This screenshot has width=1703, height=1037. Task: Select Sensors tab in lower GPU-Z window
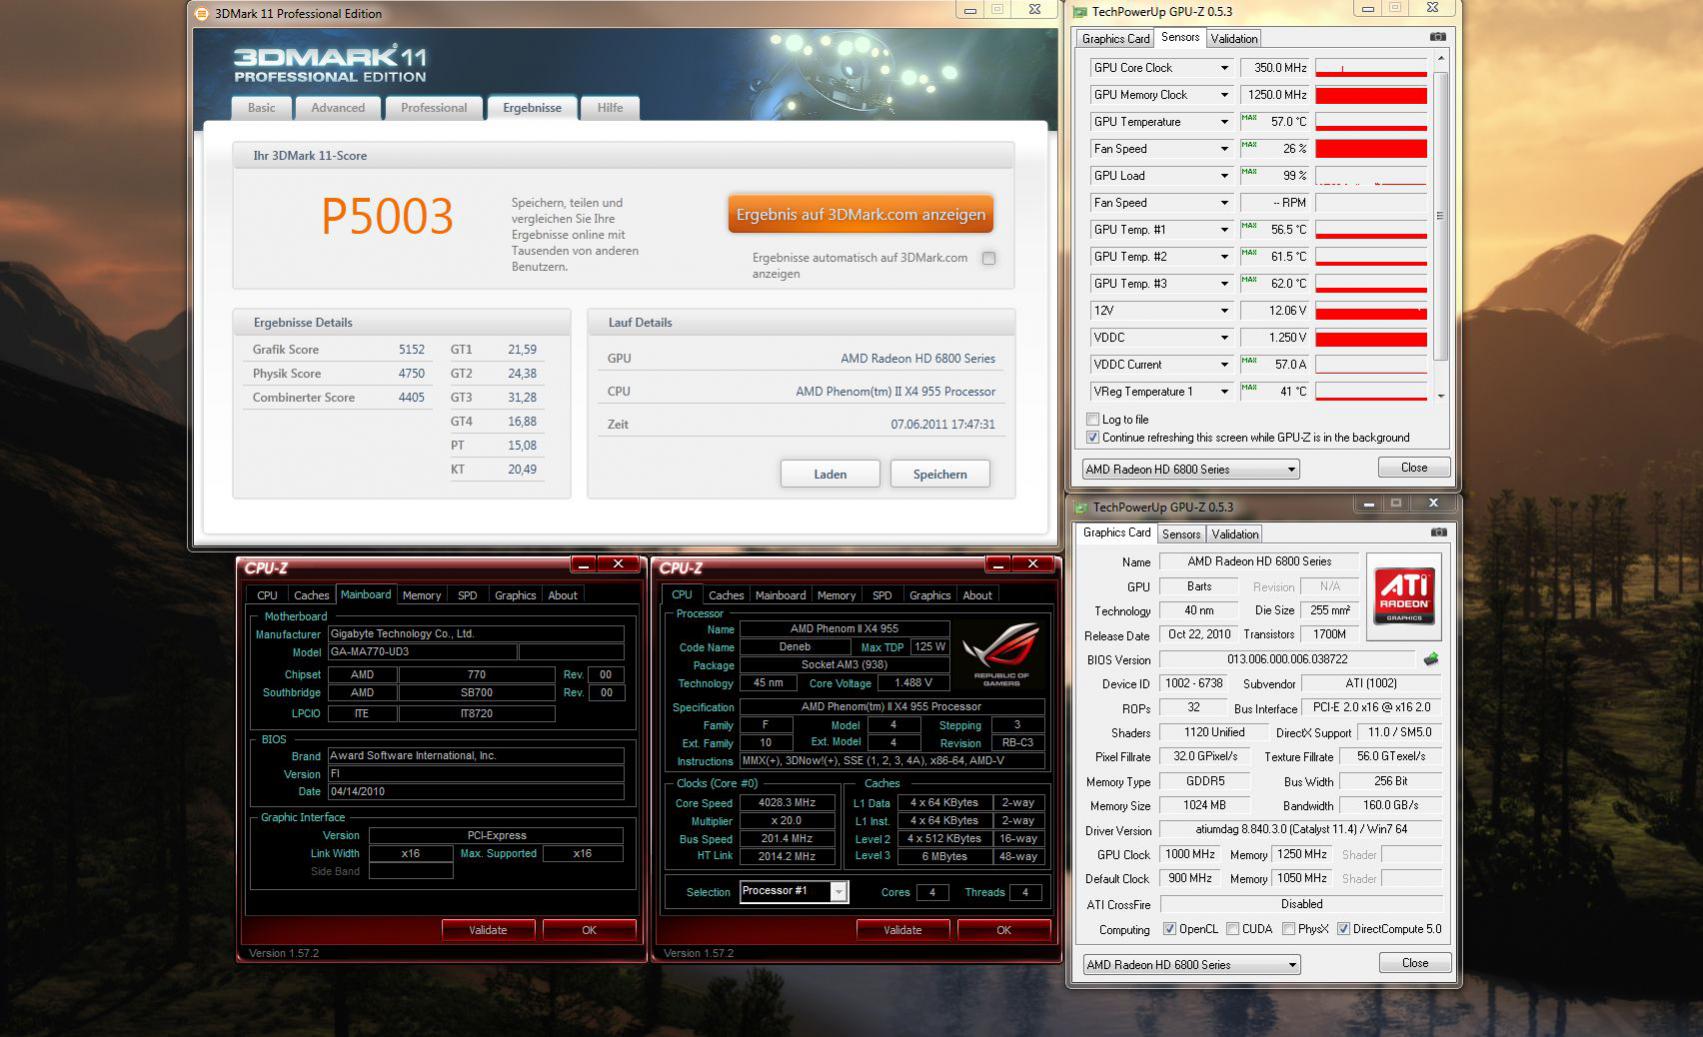[1181, 534]
